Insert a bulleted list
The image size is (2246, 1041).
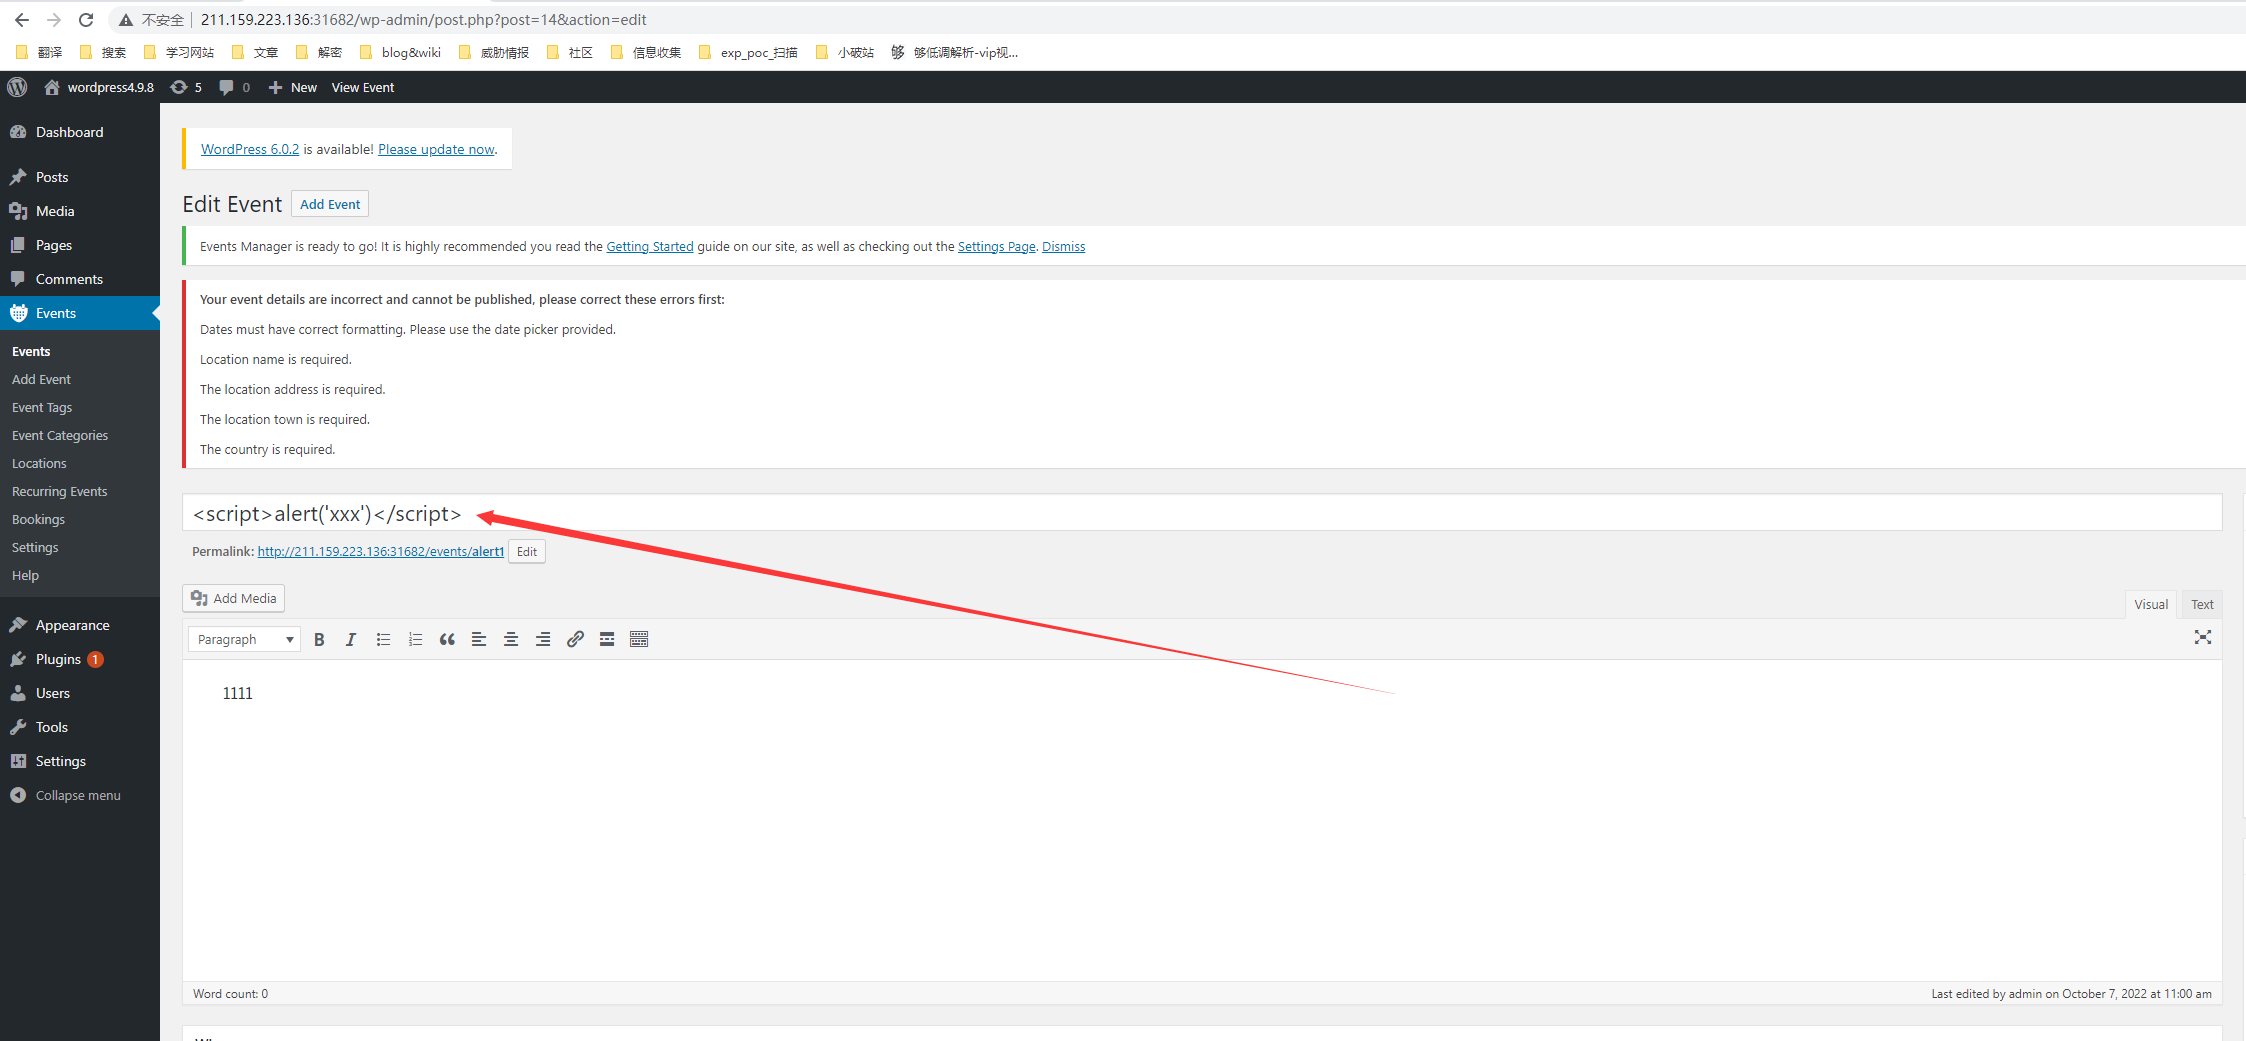tap(383, 639)
